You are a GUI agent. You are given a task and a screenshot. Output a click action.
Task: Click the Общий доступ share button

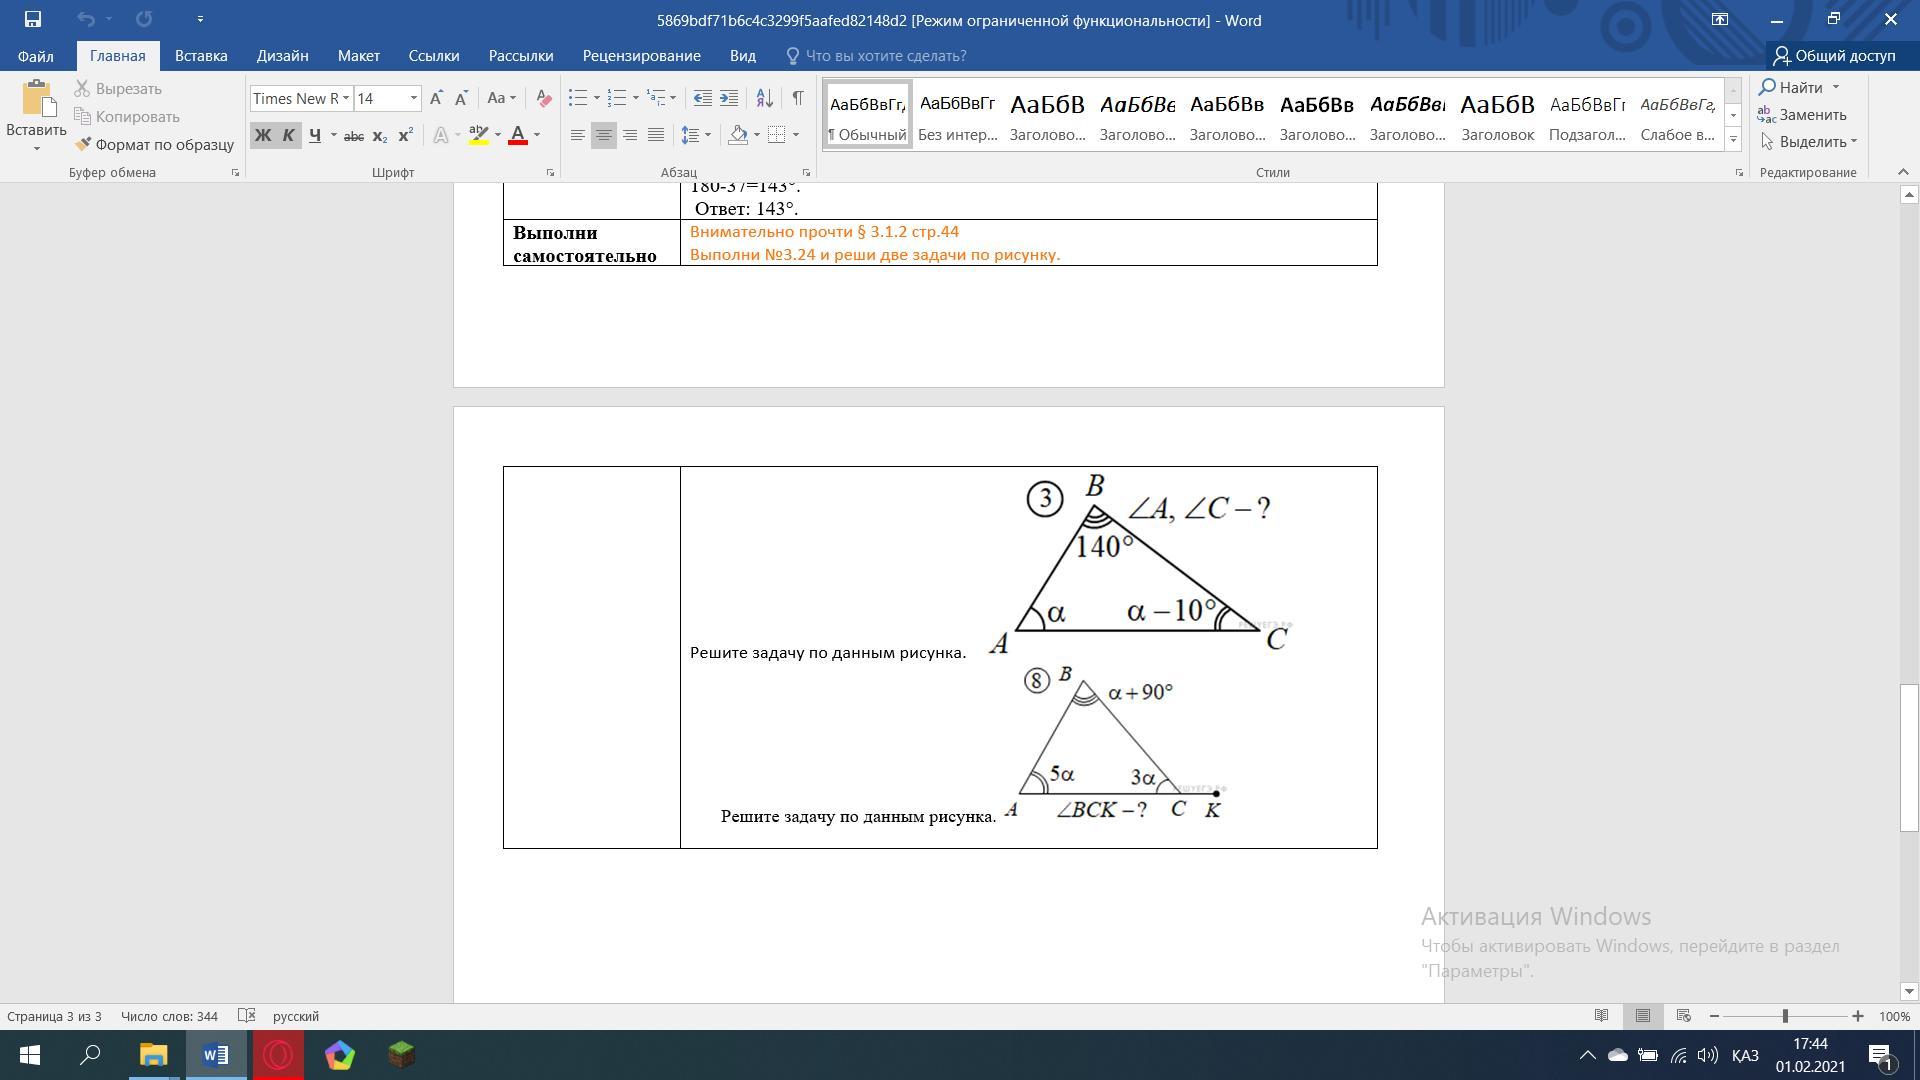tap(1834, 56)
